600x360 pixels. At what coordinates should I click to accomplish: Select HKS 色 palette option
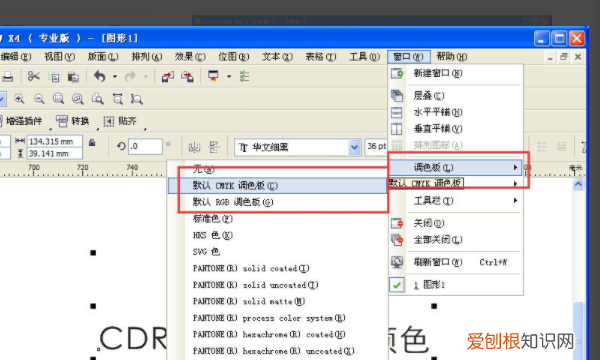pyautogui.click(x=277, y=235)
